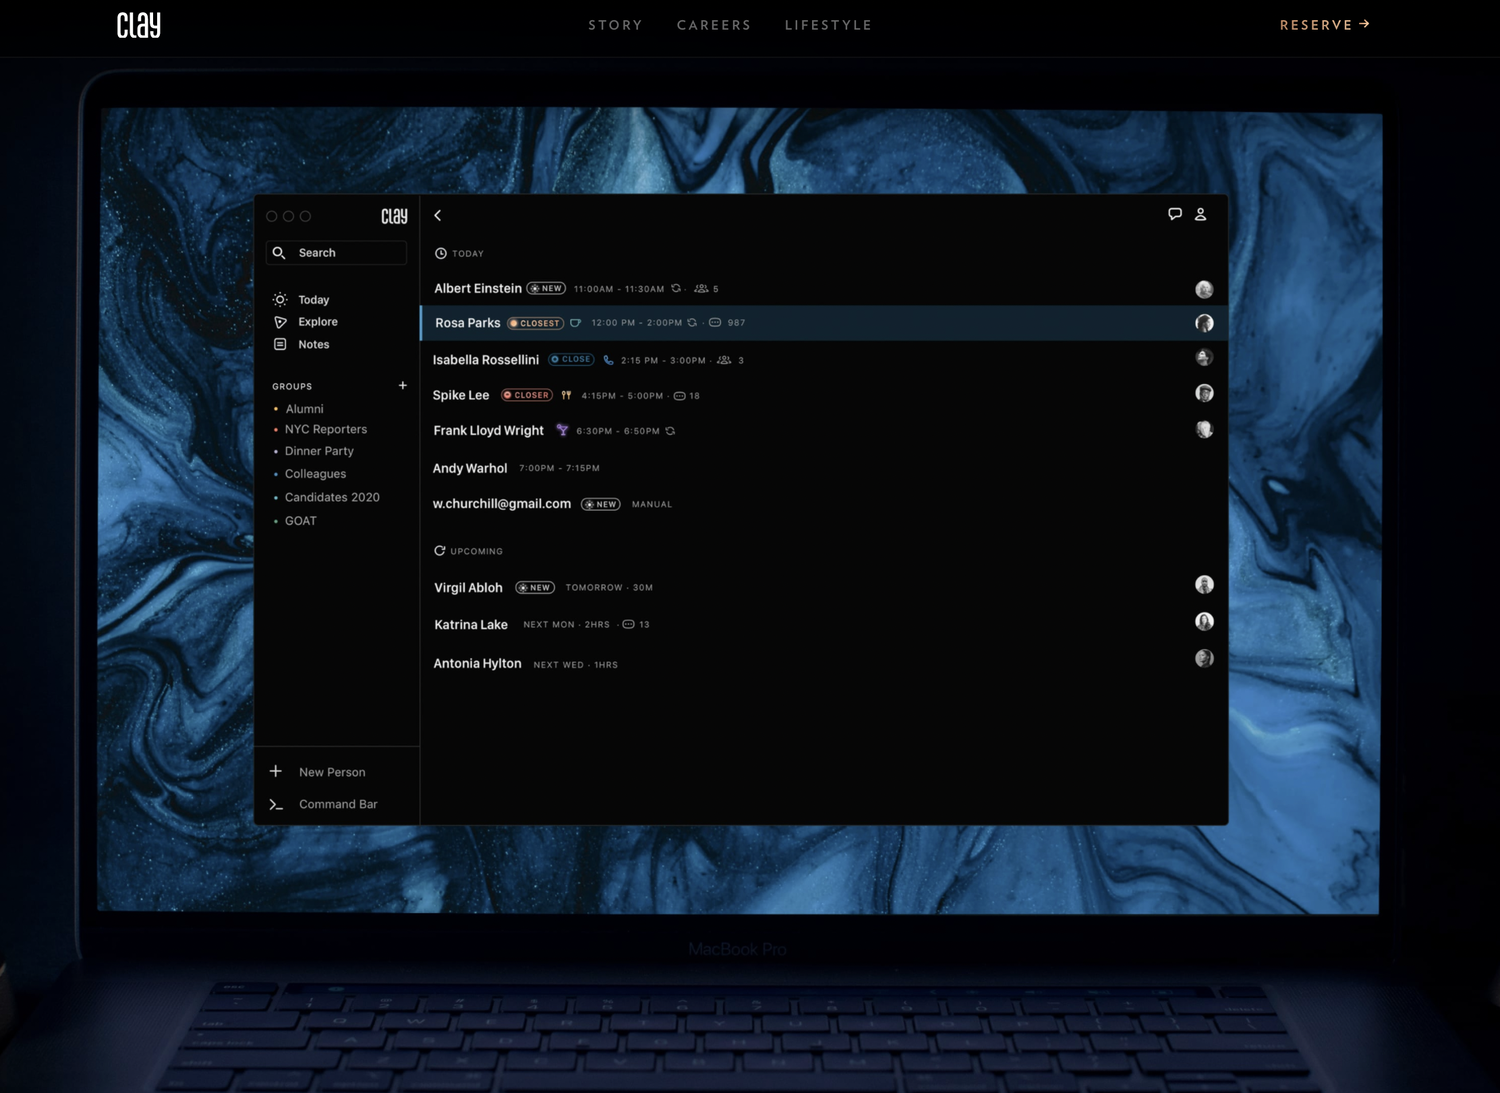Image resolution: width=1500 pixels, height=1093 pixels.
Task: Open the Story page from top navigation
Action: [x=615, y=25]
